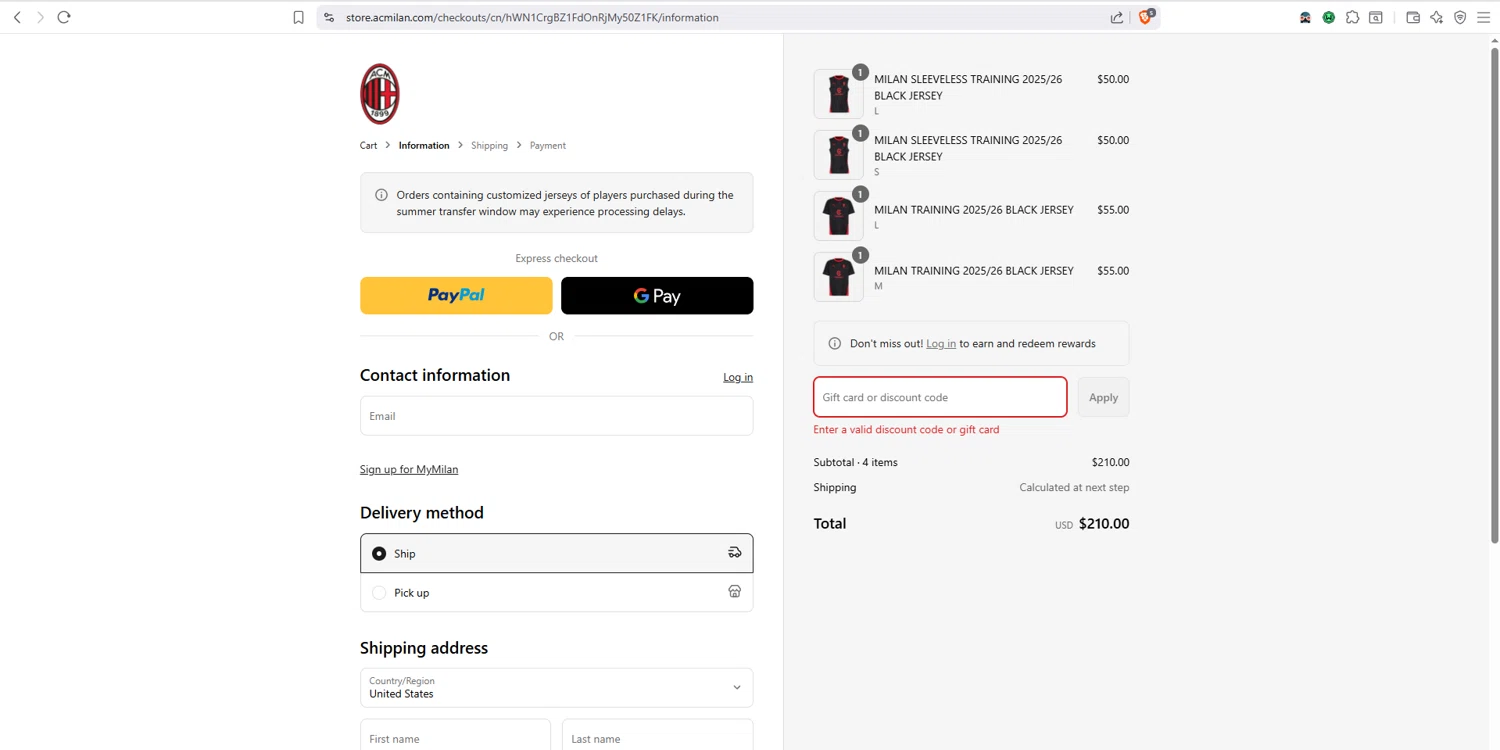
Task: Click the Email input field
Action: pos(556,416)
